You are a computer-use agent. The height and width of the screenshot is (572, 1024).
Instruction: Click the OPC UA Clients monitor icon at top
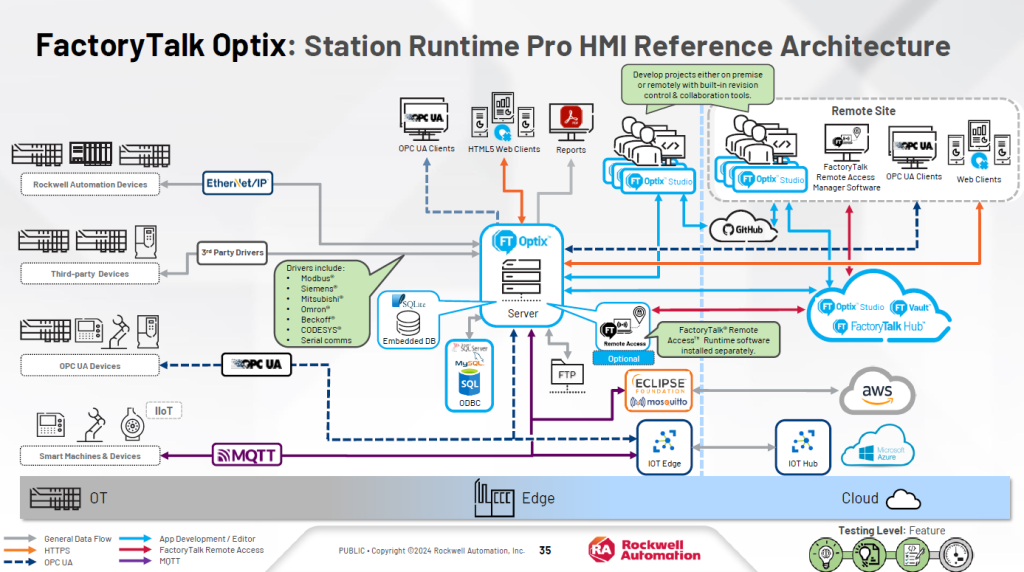424,119
